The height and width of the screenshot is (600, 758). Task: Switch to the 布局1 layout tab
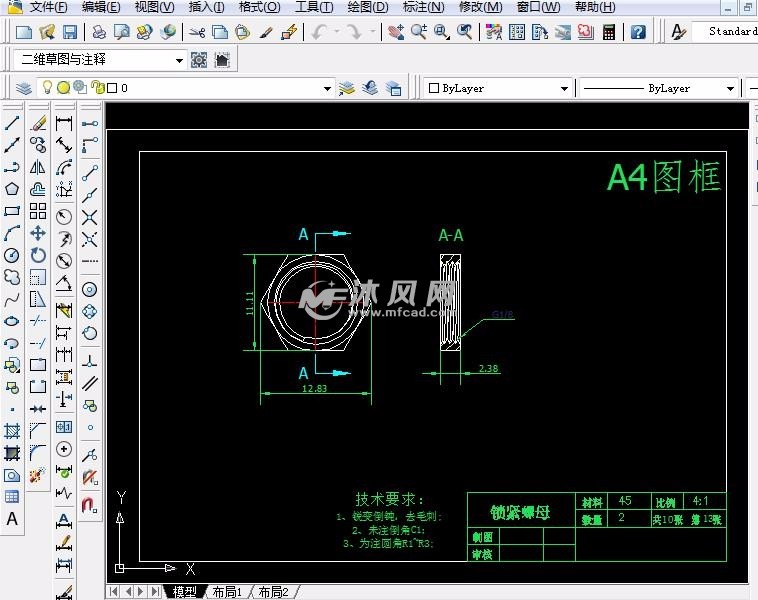tap(225, 592)
